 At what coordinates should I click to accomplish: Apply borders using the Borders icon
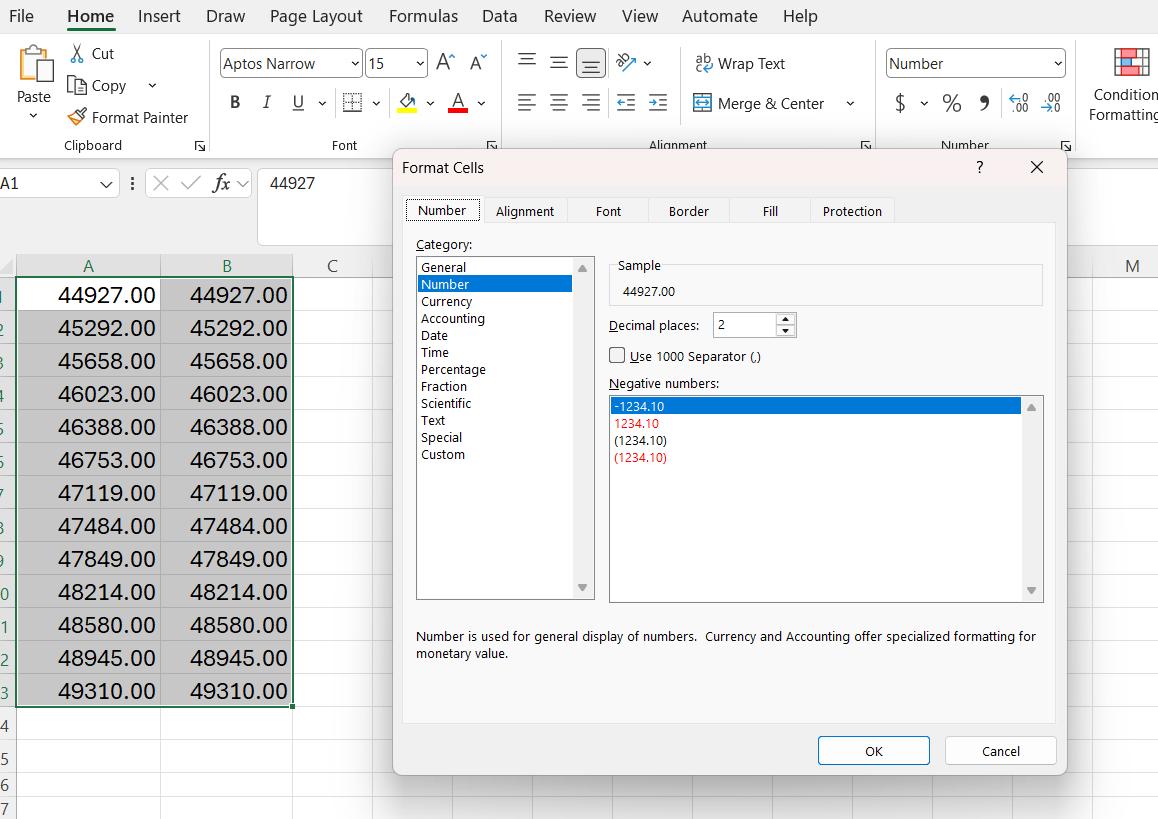(x=352, y=103)
